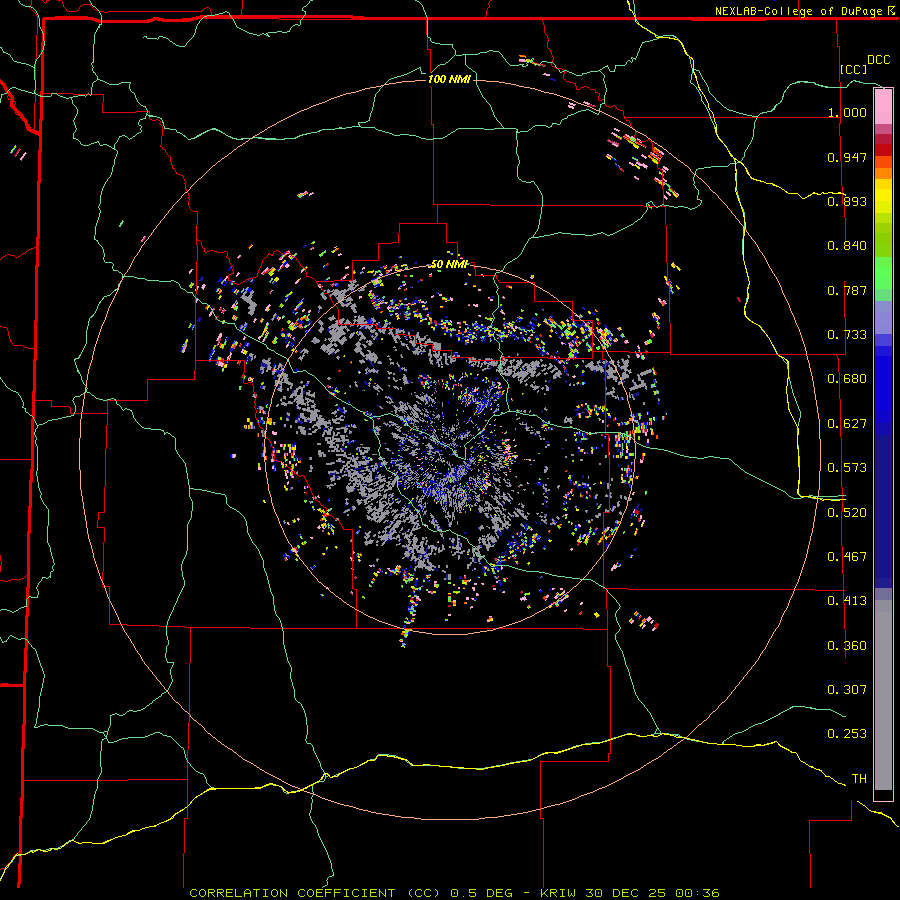This screenshot has height=900, width=900.
Task: Select the 0.787 legend value
Action: (x=847, y=290)
